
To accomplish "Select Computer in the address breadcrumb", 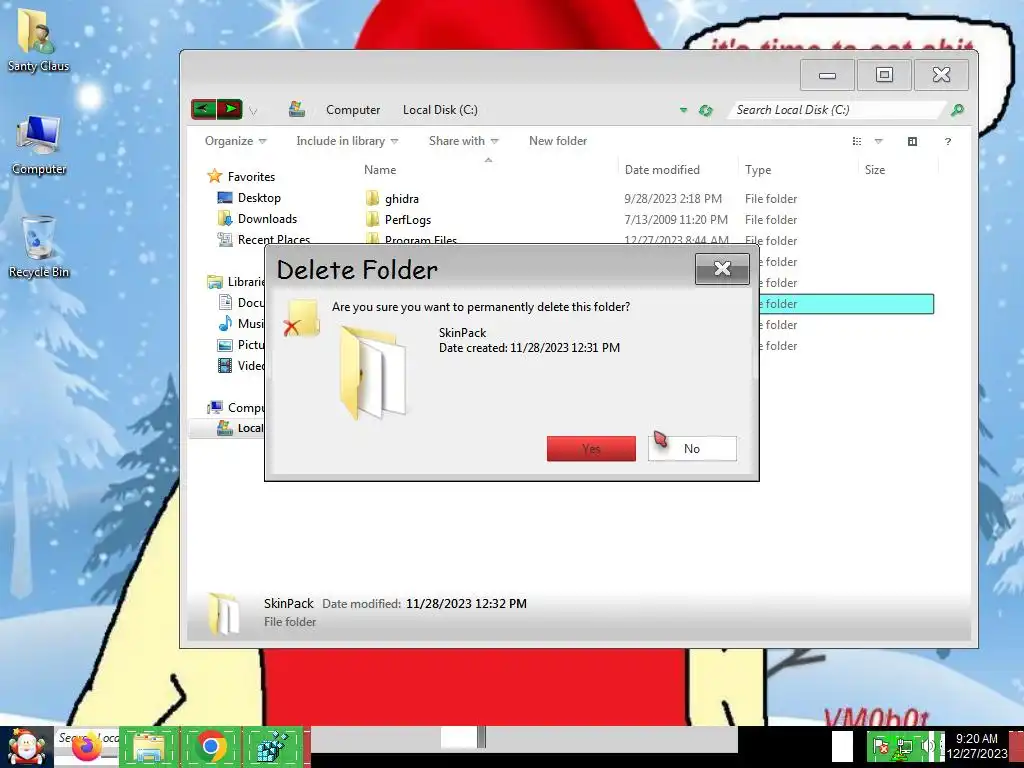I will [x=353, y=110].
